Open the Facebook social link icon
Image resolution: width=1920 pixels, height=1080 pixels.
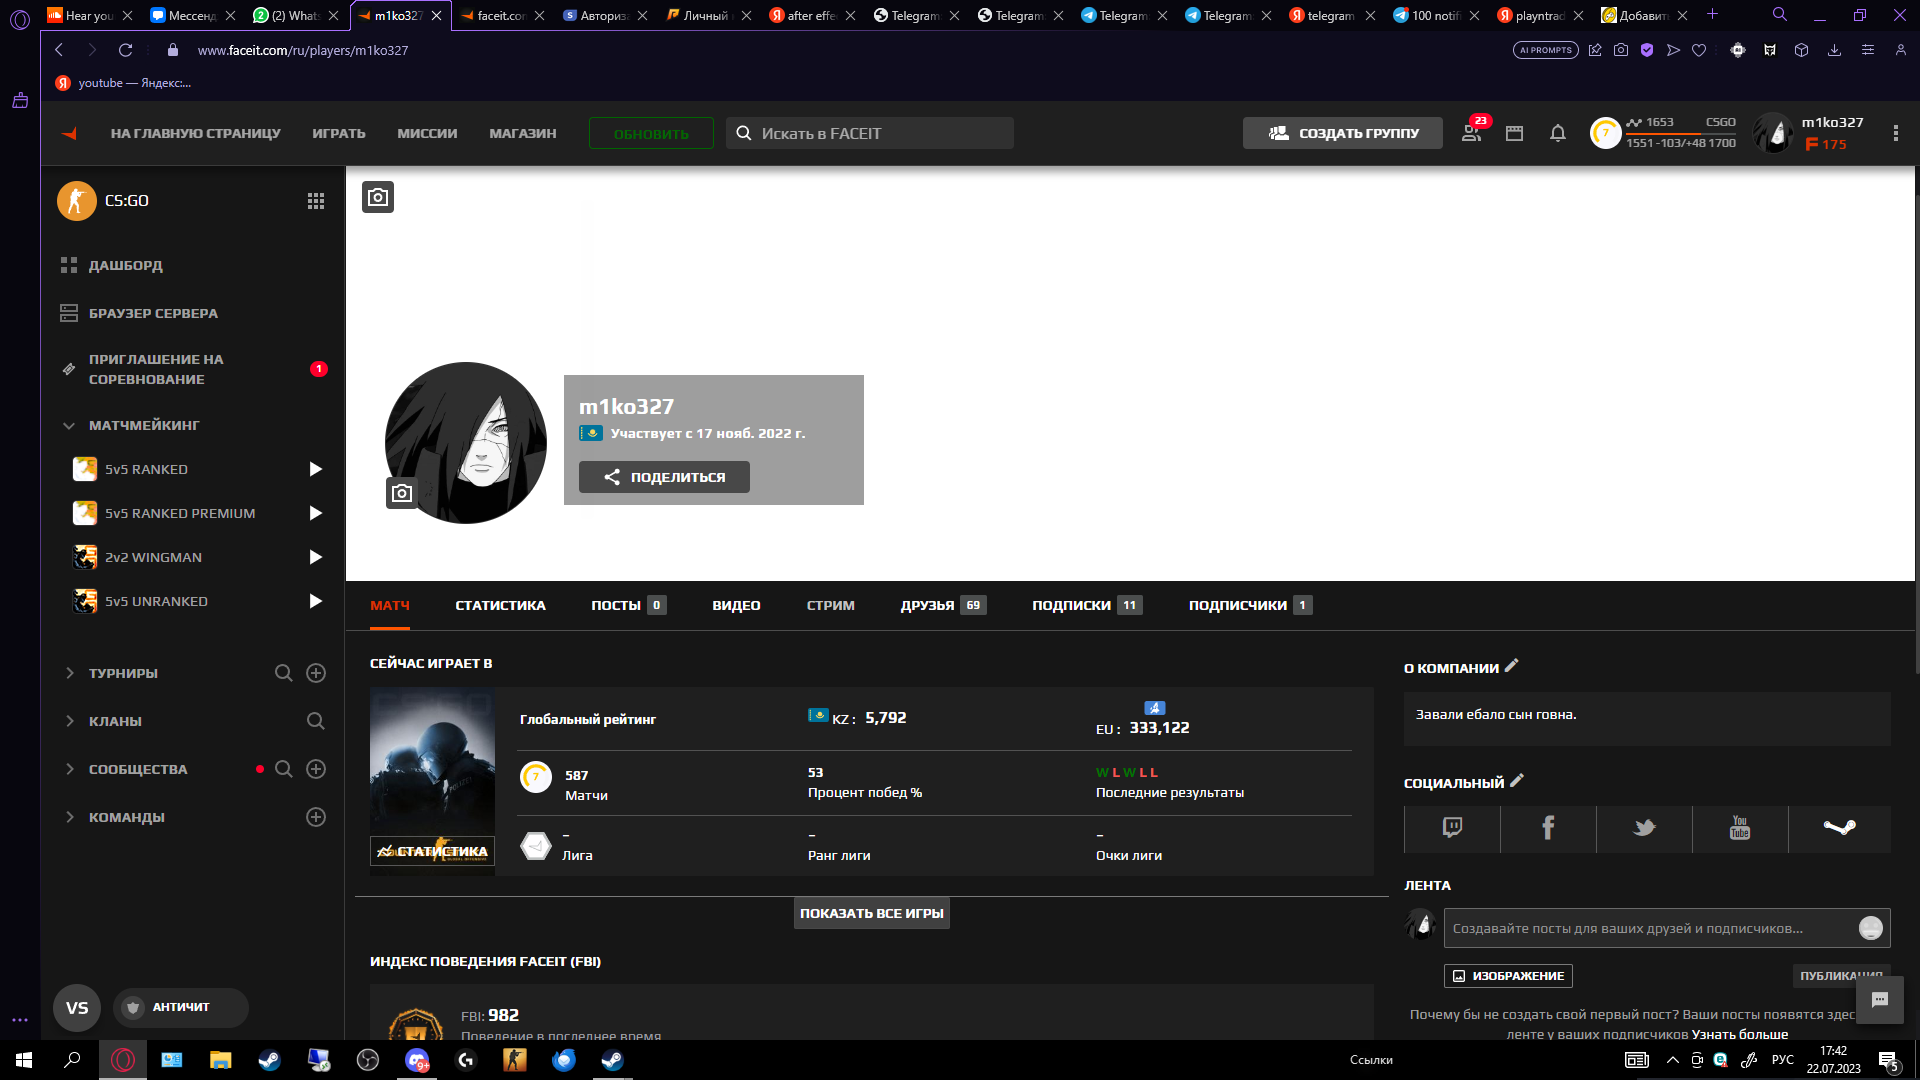[x=1548, y=829]
